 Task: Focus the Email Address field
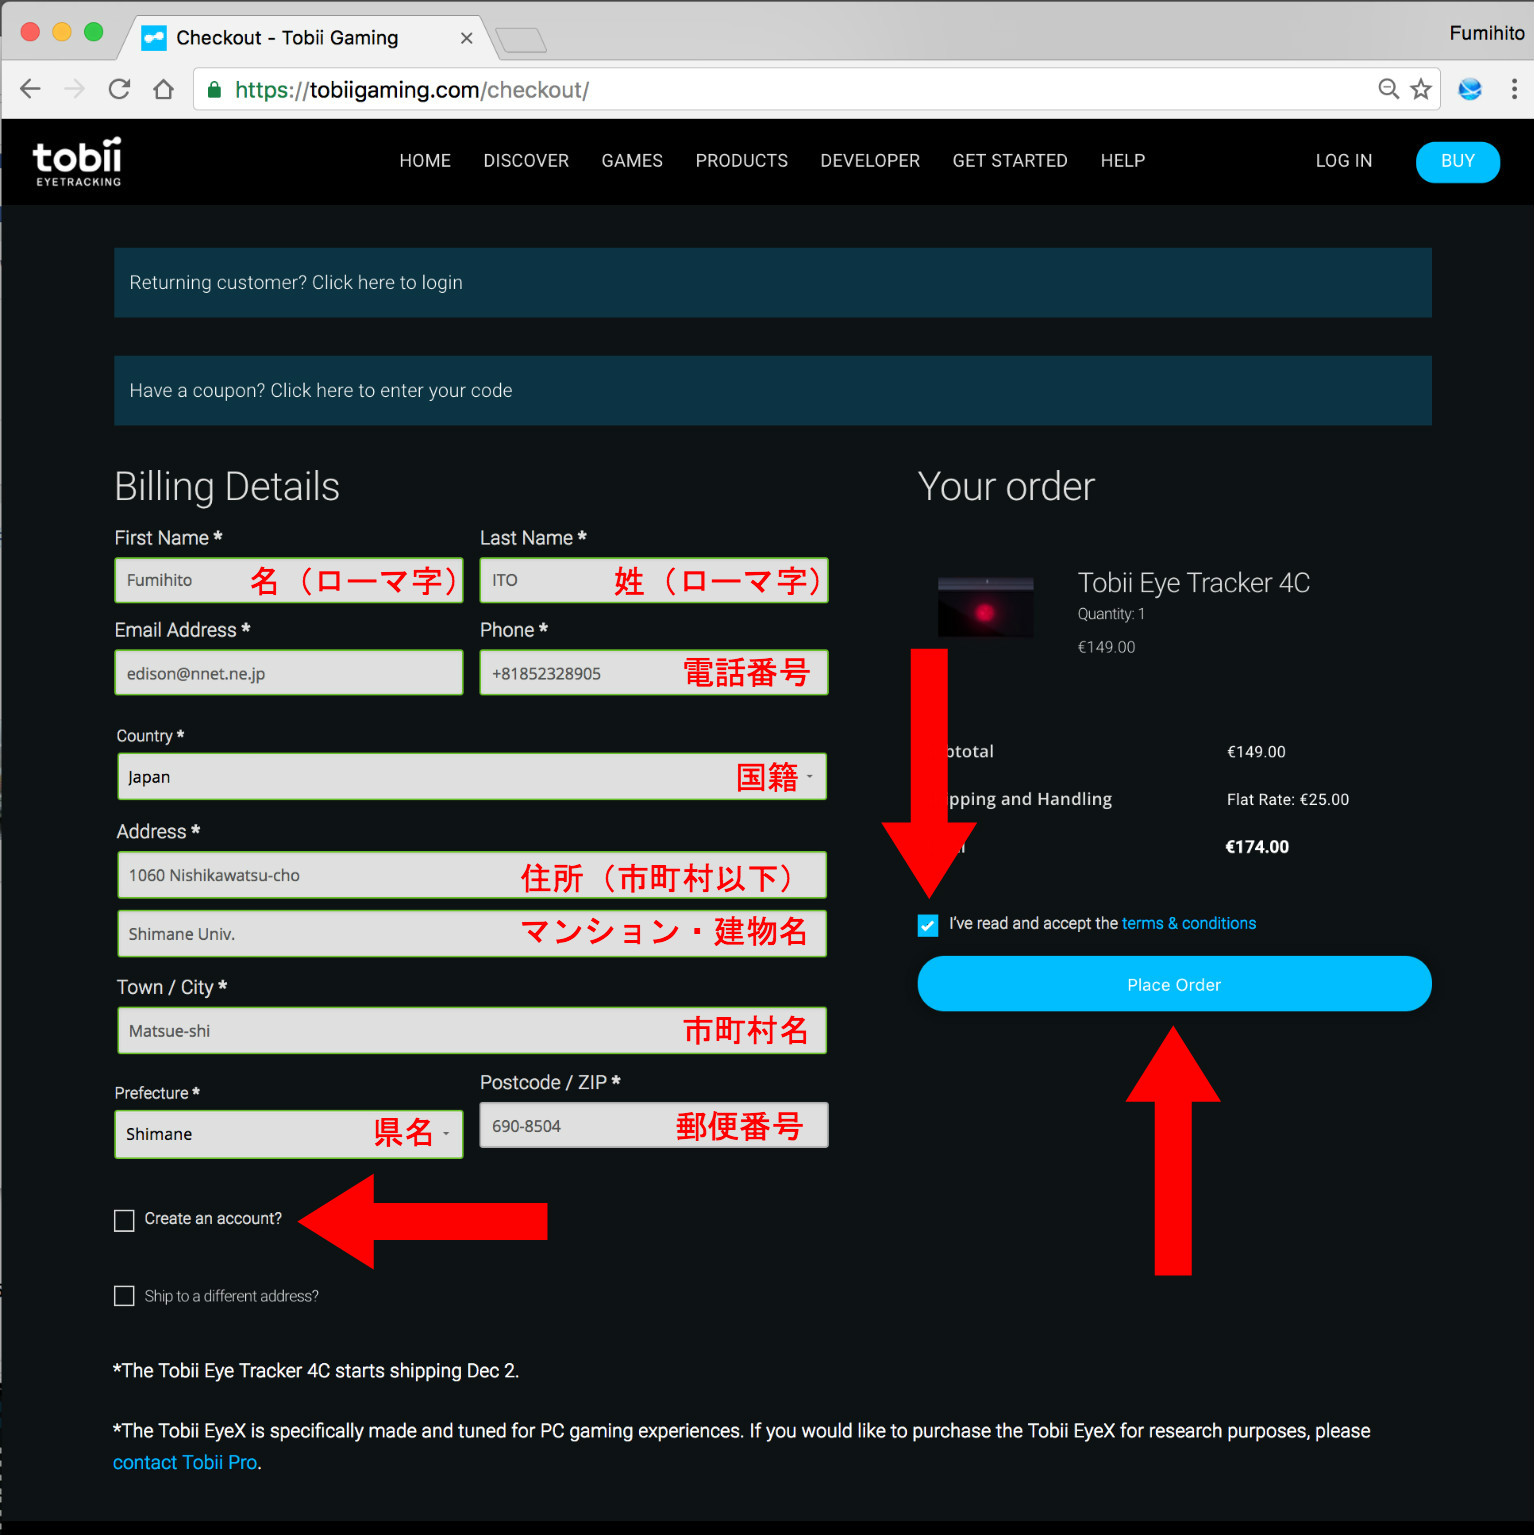coord(289,673)
